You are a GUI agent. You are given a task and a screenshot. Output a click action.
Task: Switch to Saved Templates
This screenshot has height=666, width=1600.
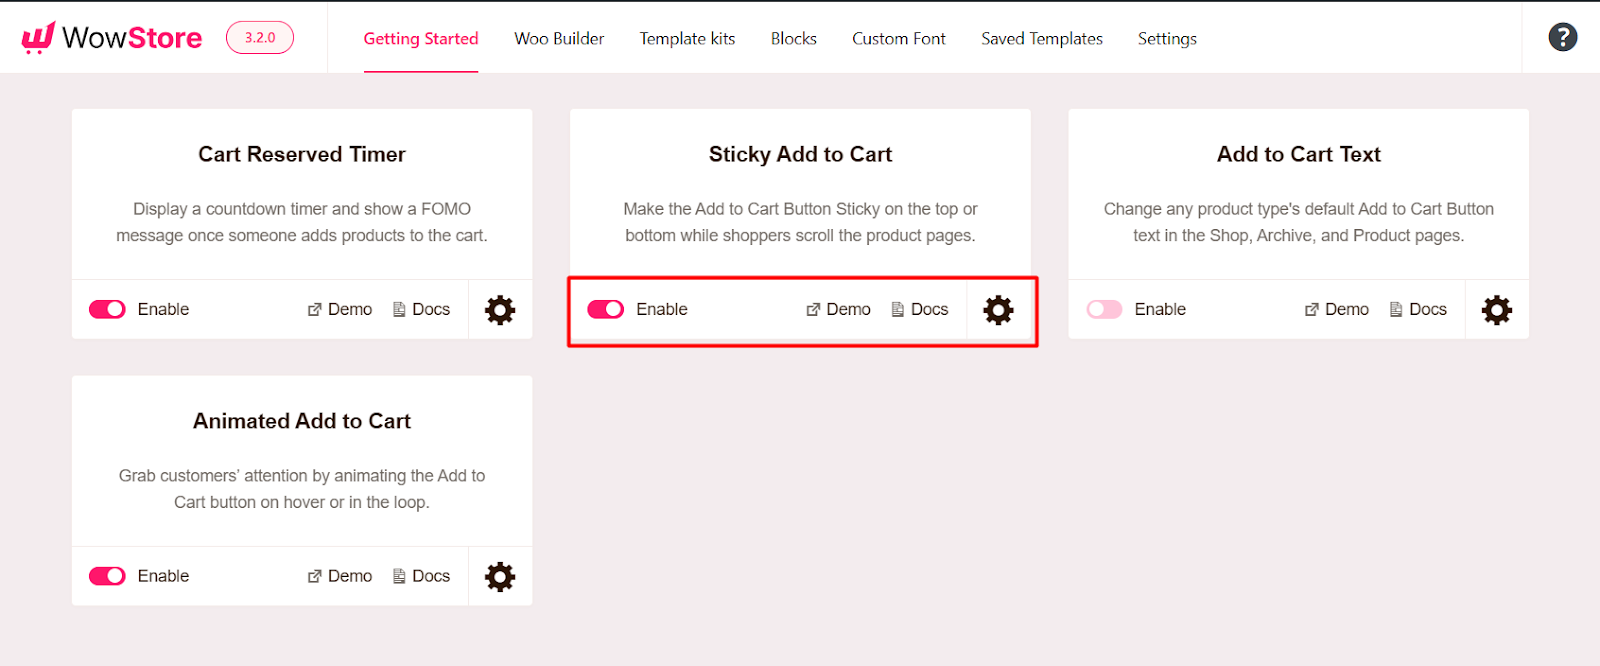[x=1041, y=38]
